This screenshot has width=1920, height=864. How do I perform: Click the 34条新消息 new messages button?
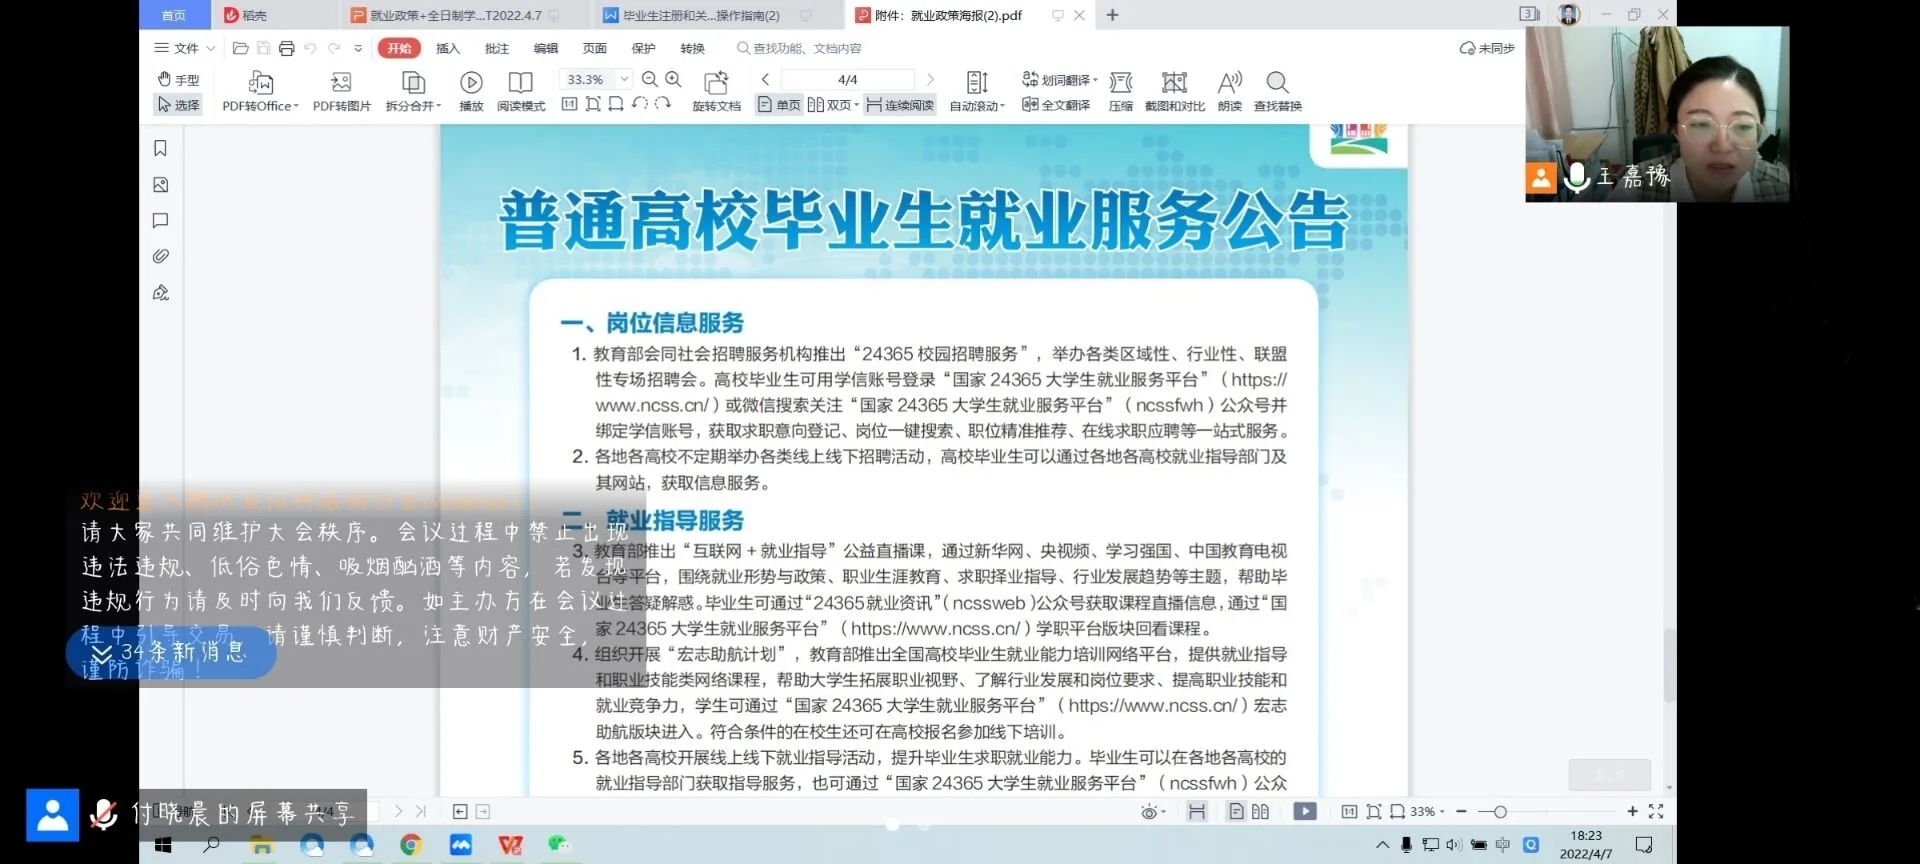click(171, 653)
